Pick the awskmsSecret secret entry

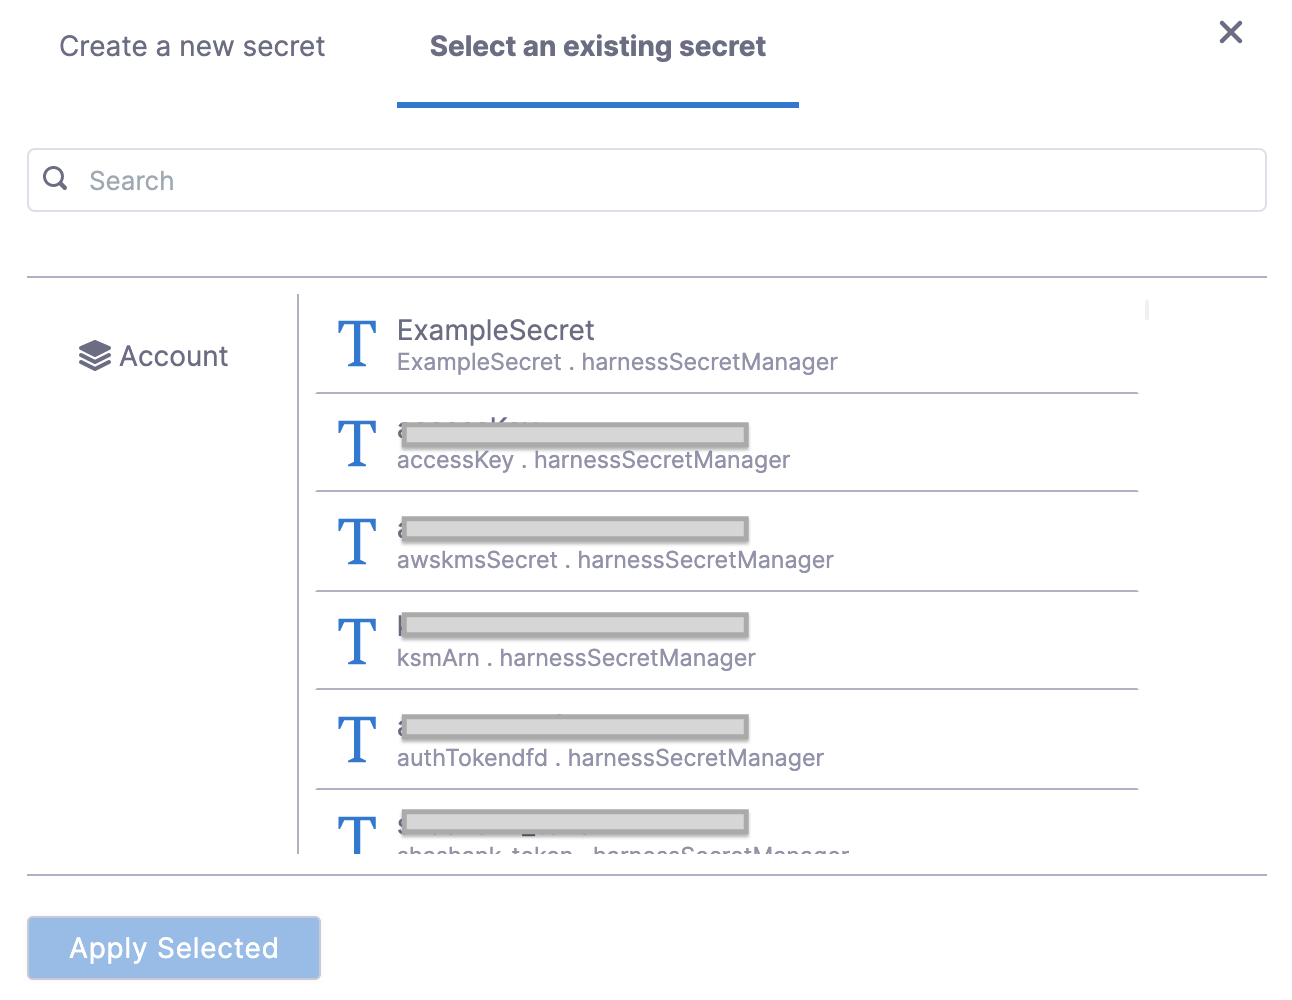click(x=726, y=542)
